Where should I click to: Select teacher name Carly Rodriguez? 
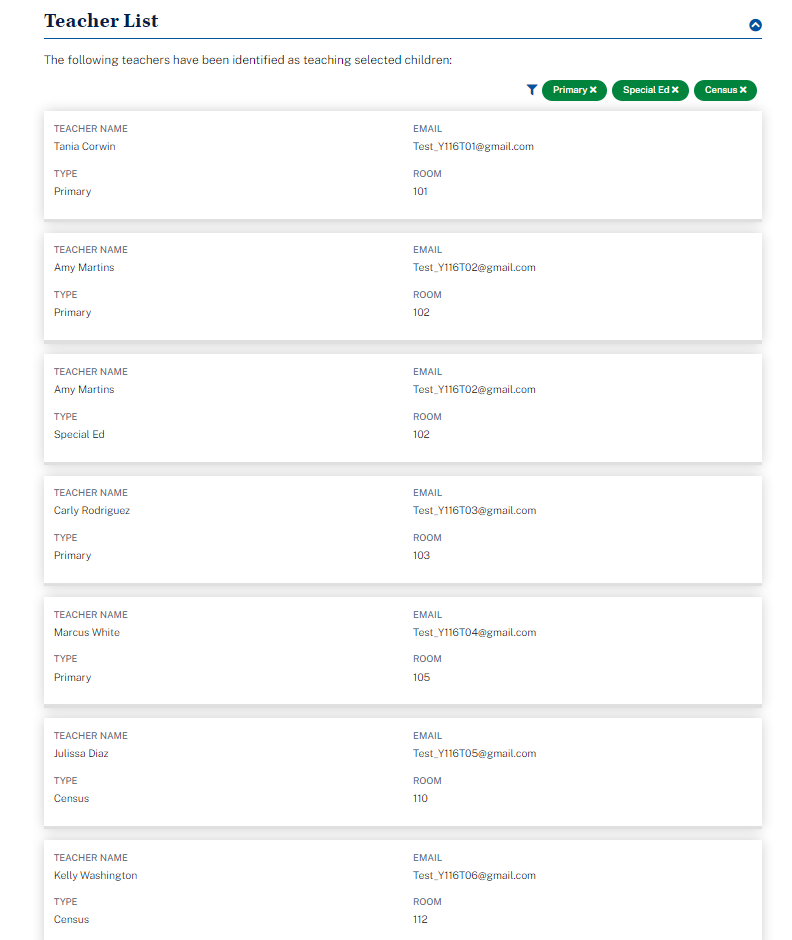(92, 511)
